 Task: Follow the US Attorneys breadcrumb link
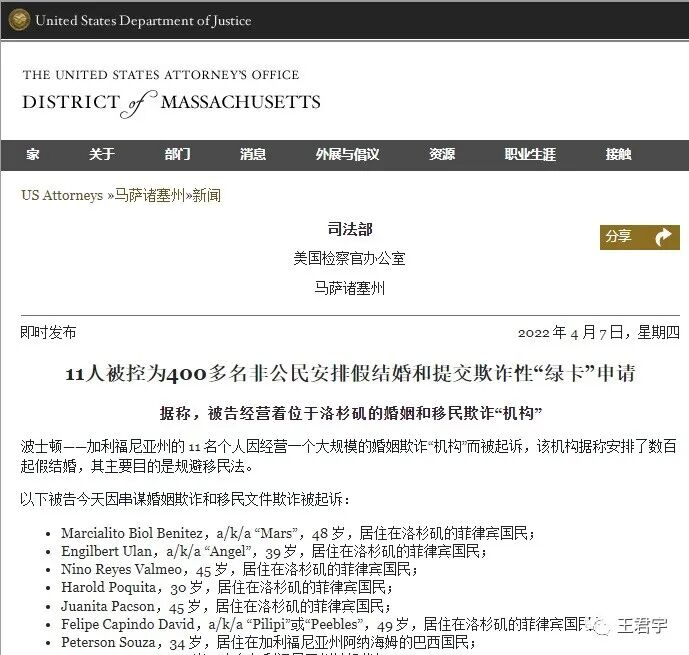62,195
